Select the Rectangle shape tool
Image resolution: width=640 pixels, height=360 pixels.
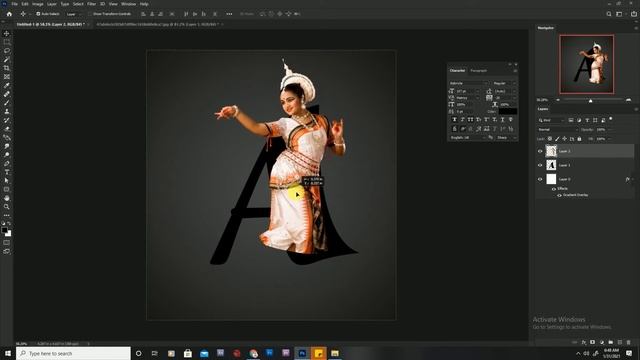click(x=7, y=189)
